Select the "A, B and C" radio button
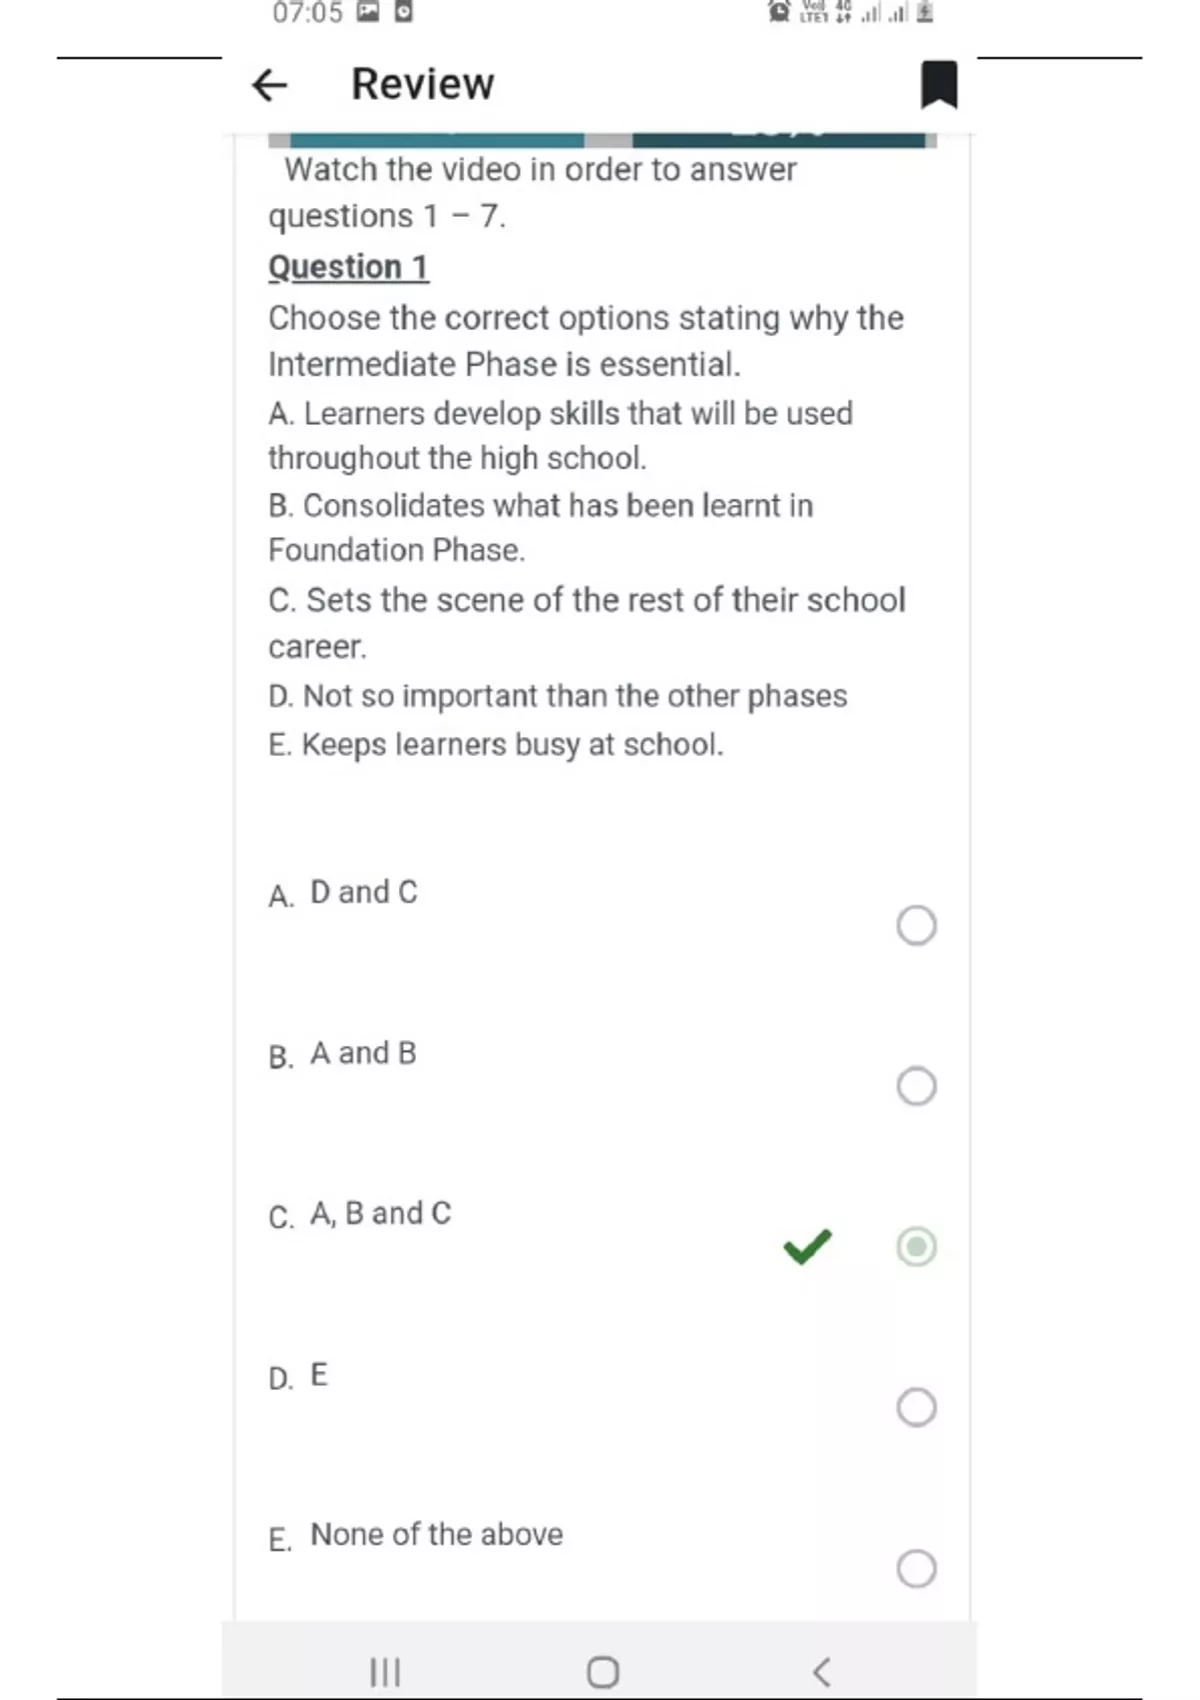Screen dimensions: 1200x1700 [x=916, y=1246]
